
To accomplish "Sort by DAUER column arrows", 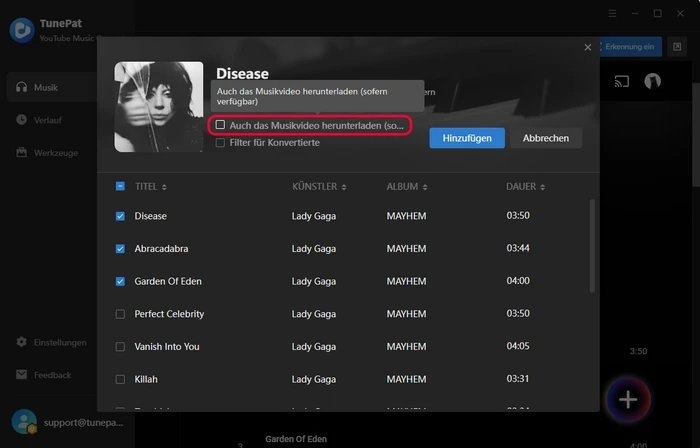I will point(542,187).
